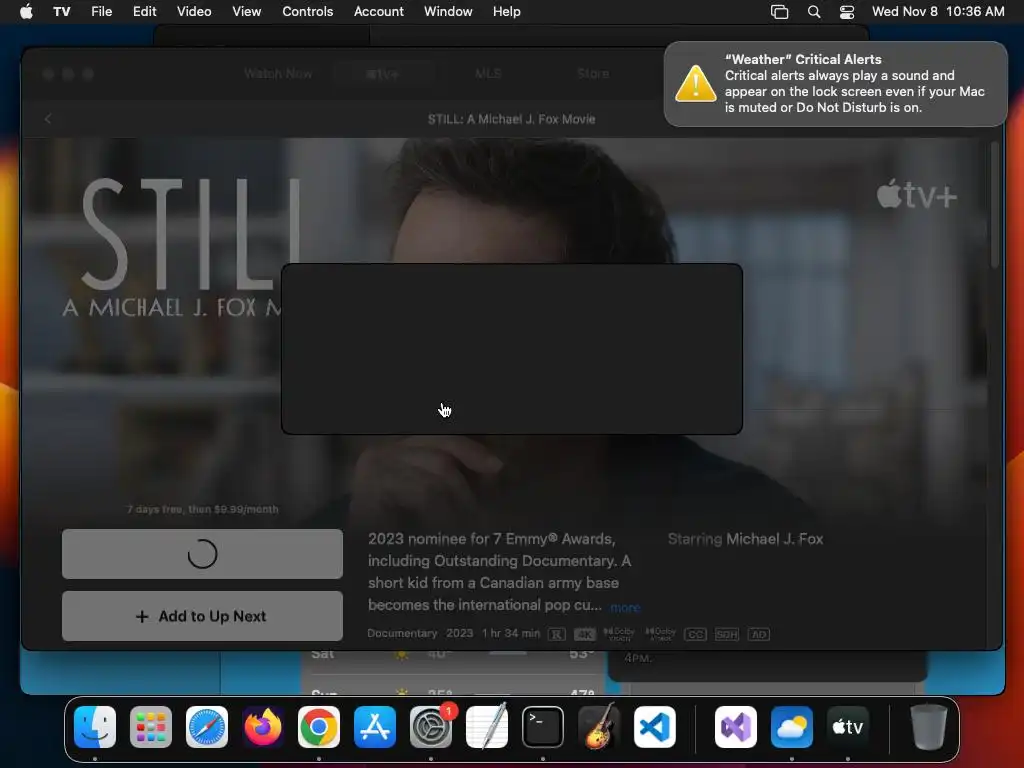Open Safari from the Dock

click(207, 727)
